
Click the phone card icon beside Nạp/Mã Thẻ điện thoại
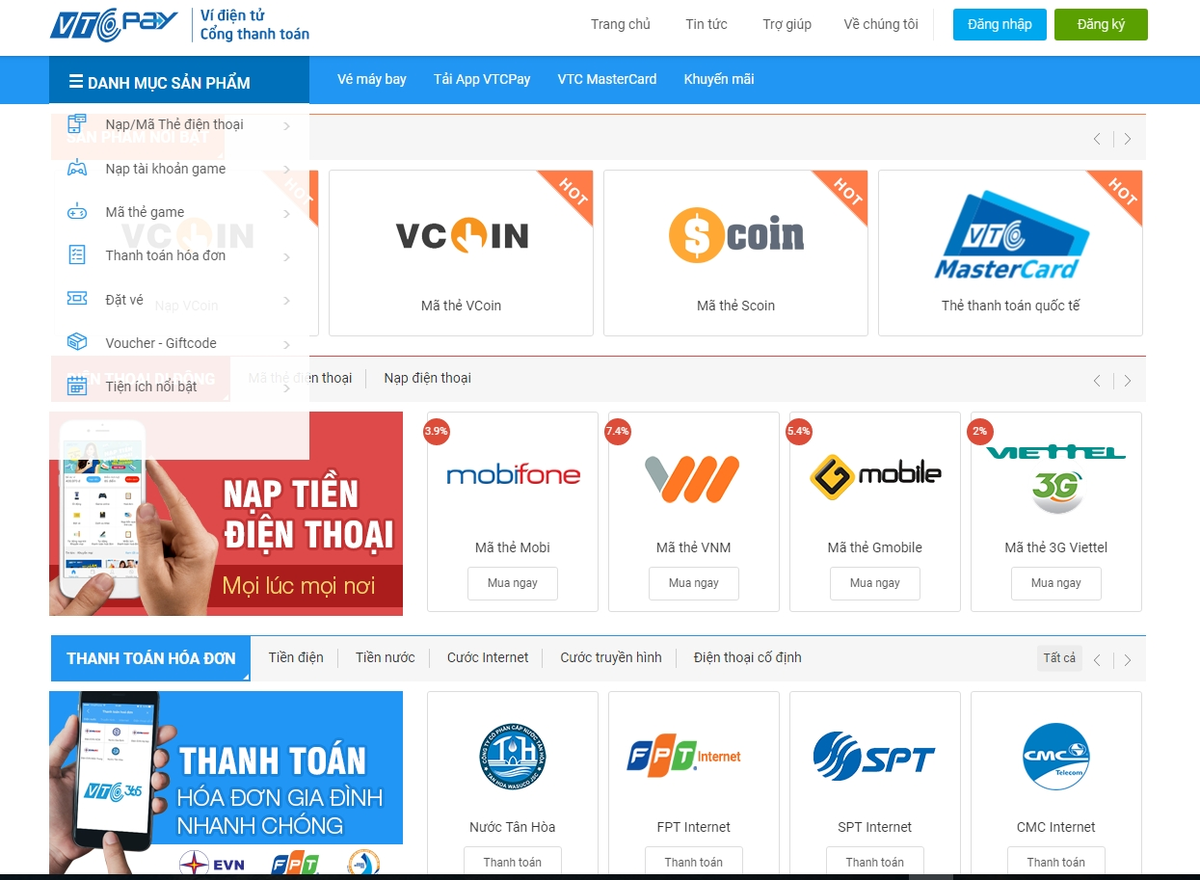pos(77,125)
